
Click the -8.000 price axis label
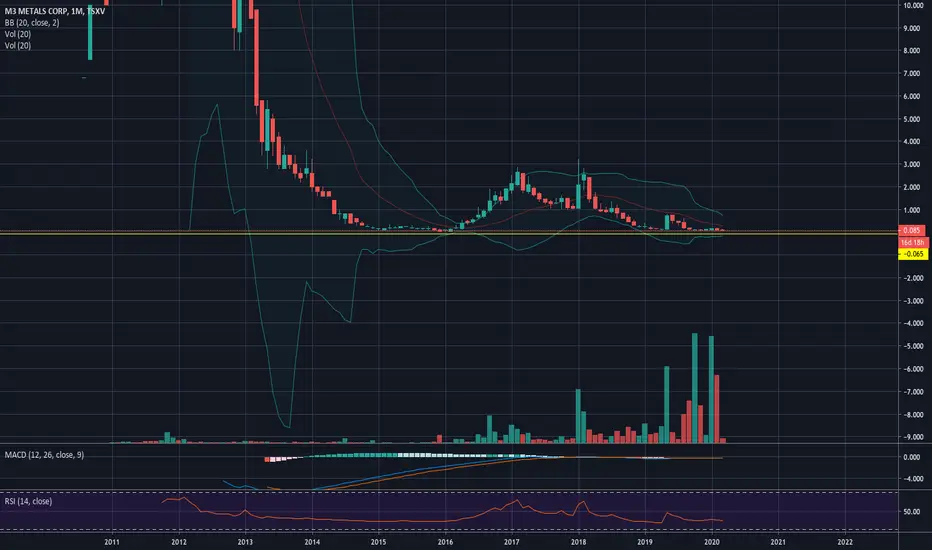coord(912,414)
